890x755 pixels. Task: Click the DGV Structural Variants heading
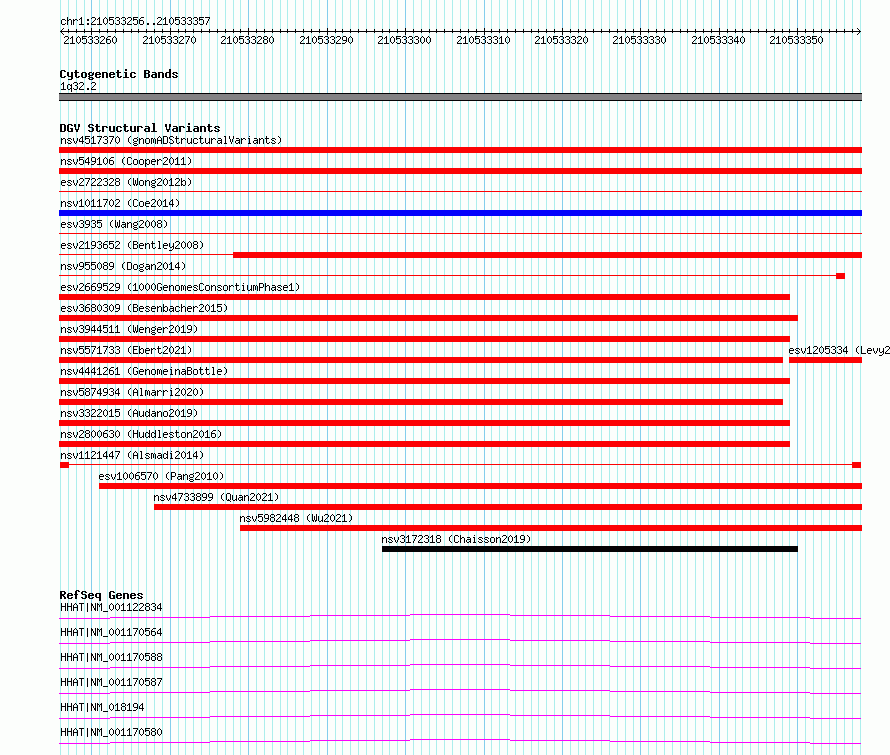click(140, 128)
